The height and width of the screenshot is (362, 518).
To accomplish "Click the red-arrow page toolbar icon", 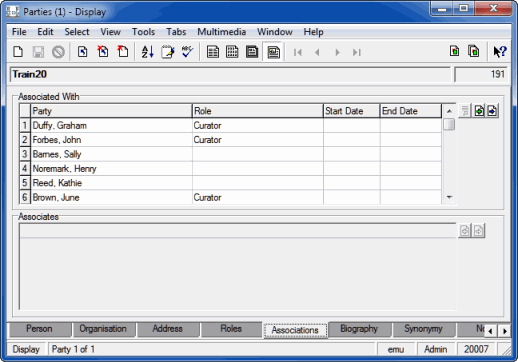I will coord(123,52).
